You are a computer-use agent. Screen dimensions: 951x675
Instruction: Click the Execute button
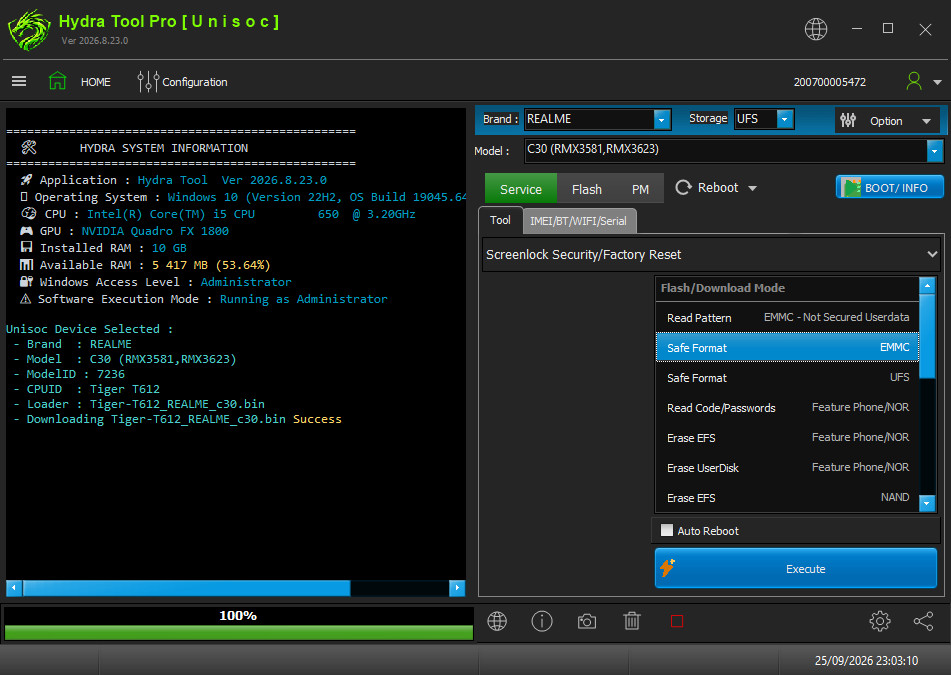pos(796,568)
